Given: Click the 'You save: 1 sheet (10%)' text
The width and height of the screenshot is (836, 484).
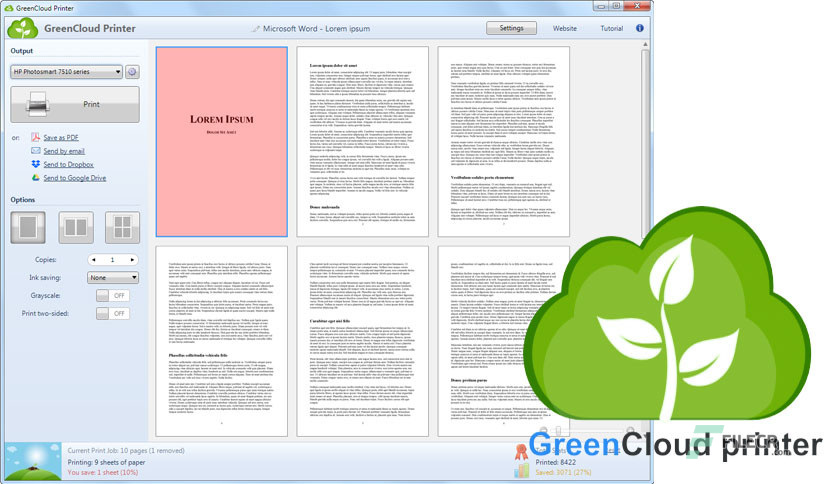Looking at the screenshot, I should tap(103, 472).
